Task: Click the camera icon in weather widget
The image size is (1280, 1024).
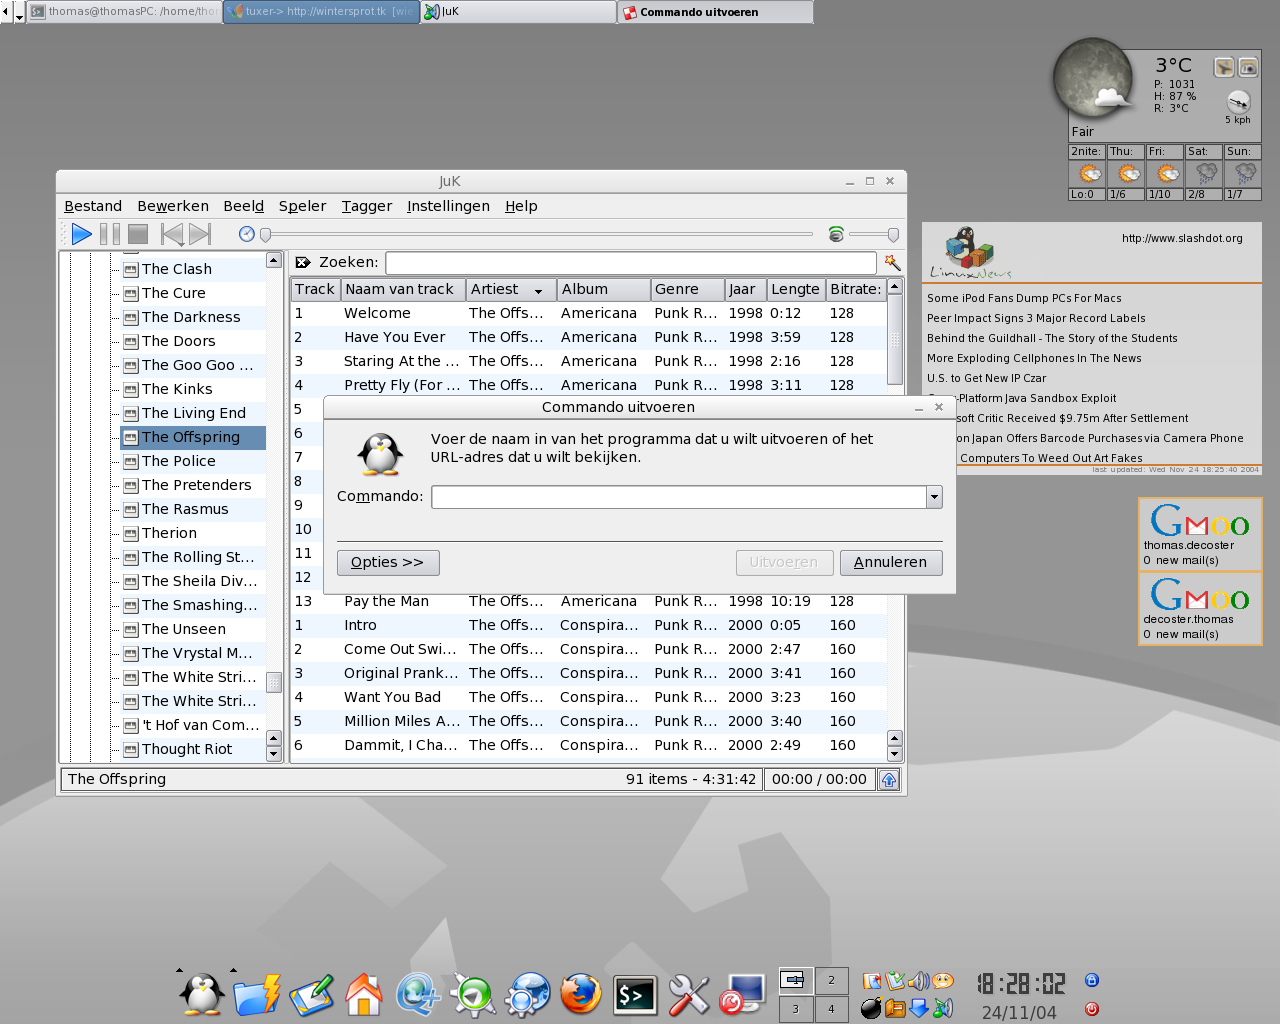Action: tap(1248, 67)
